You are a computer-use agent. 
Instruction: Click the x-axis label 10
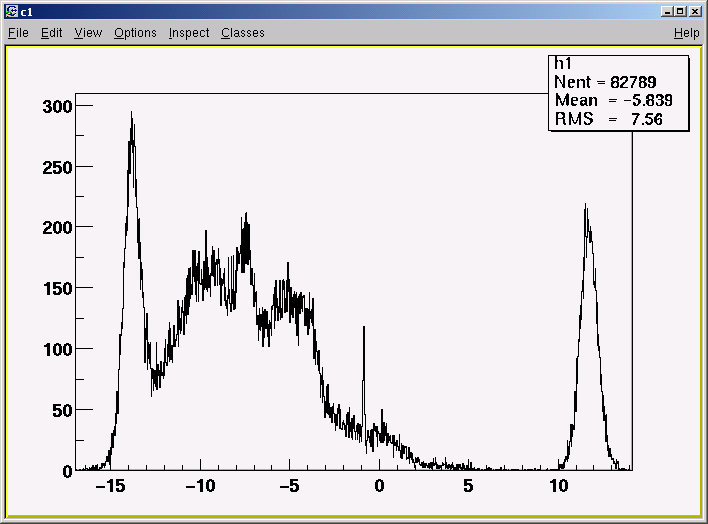pyautogui.click(x=559, y=486)
